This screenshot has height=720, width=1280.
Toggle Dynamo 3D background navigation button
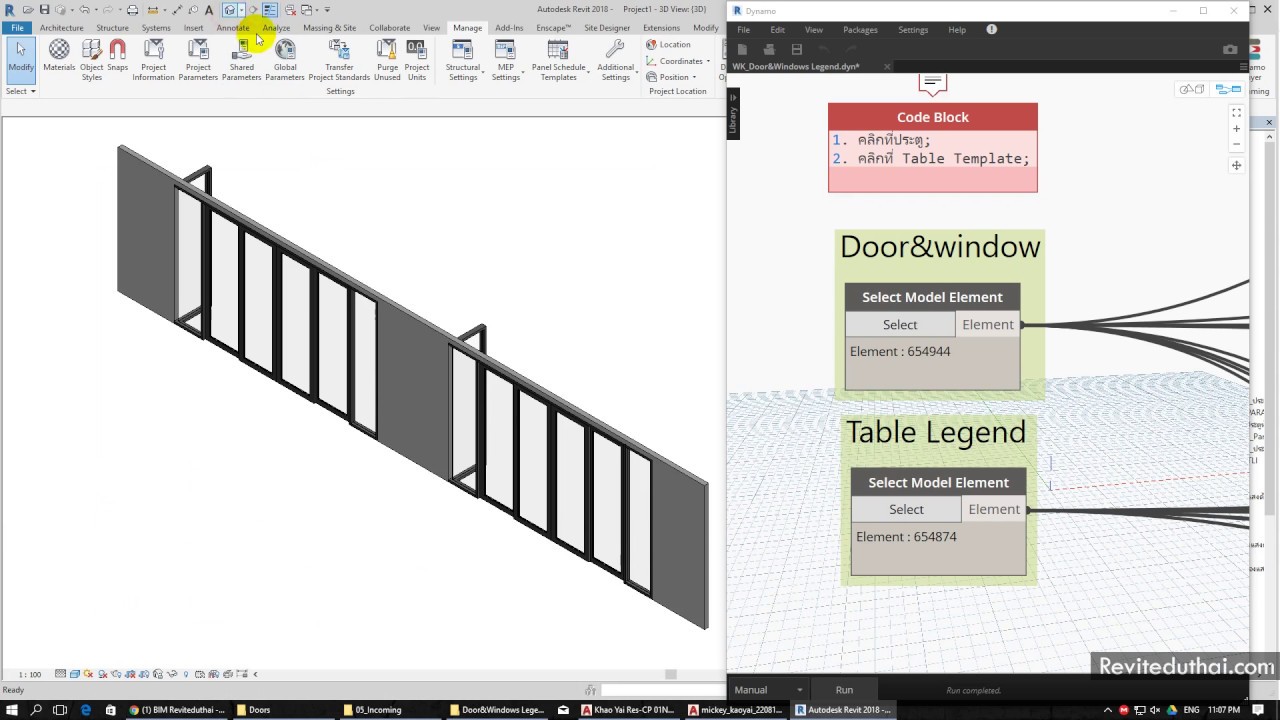point(1191,89)
